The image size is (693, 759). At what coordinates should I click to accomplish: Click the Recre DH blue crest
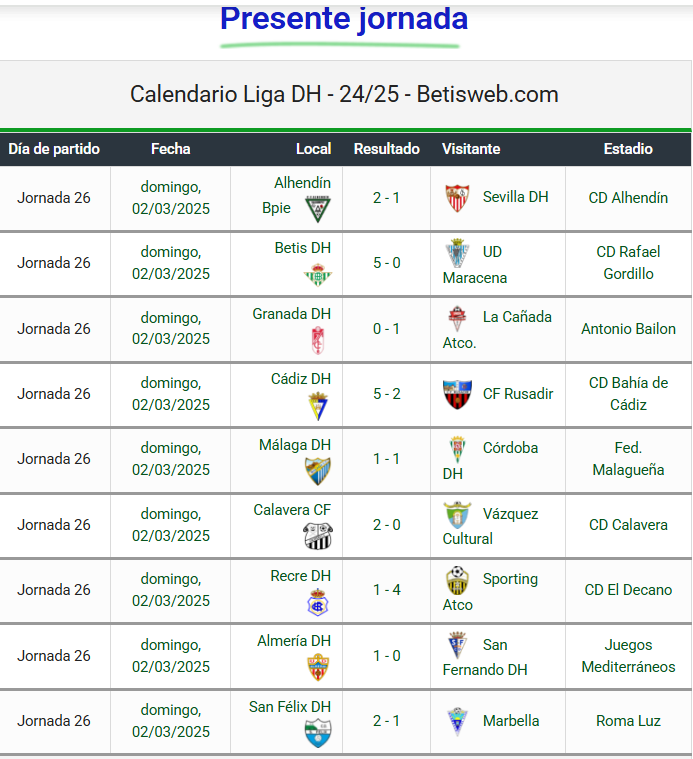pyautogui.click(x=317, y=602)
